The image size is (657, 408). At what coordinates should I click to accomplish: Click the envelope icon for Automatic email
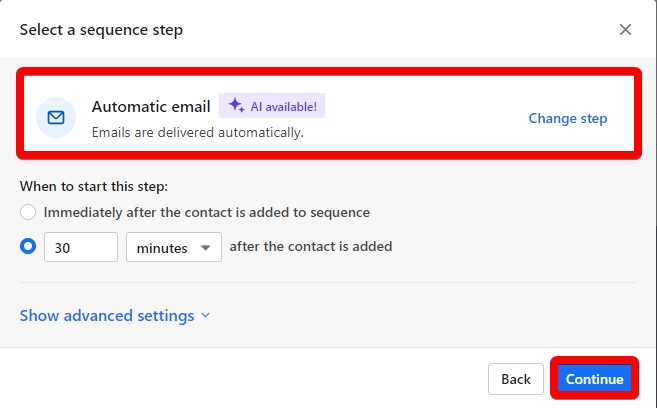[x=56, y=118]
